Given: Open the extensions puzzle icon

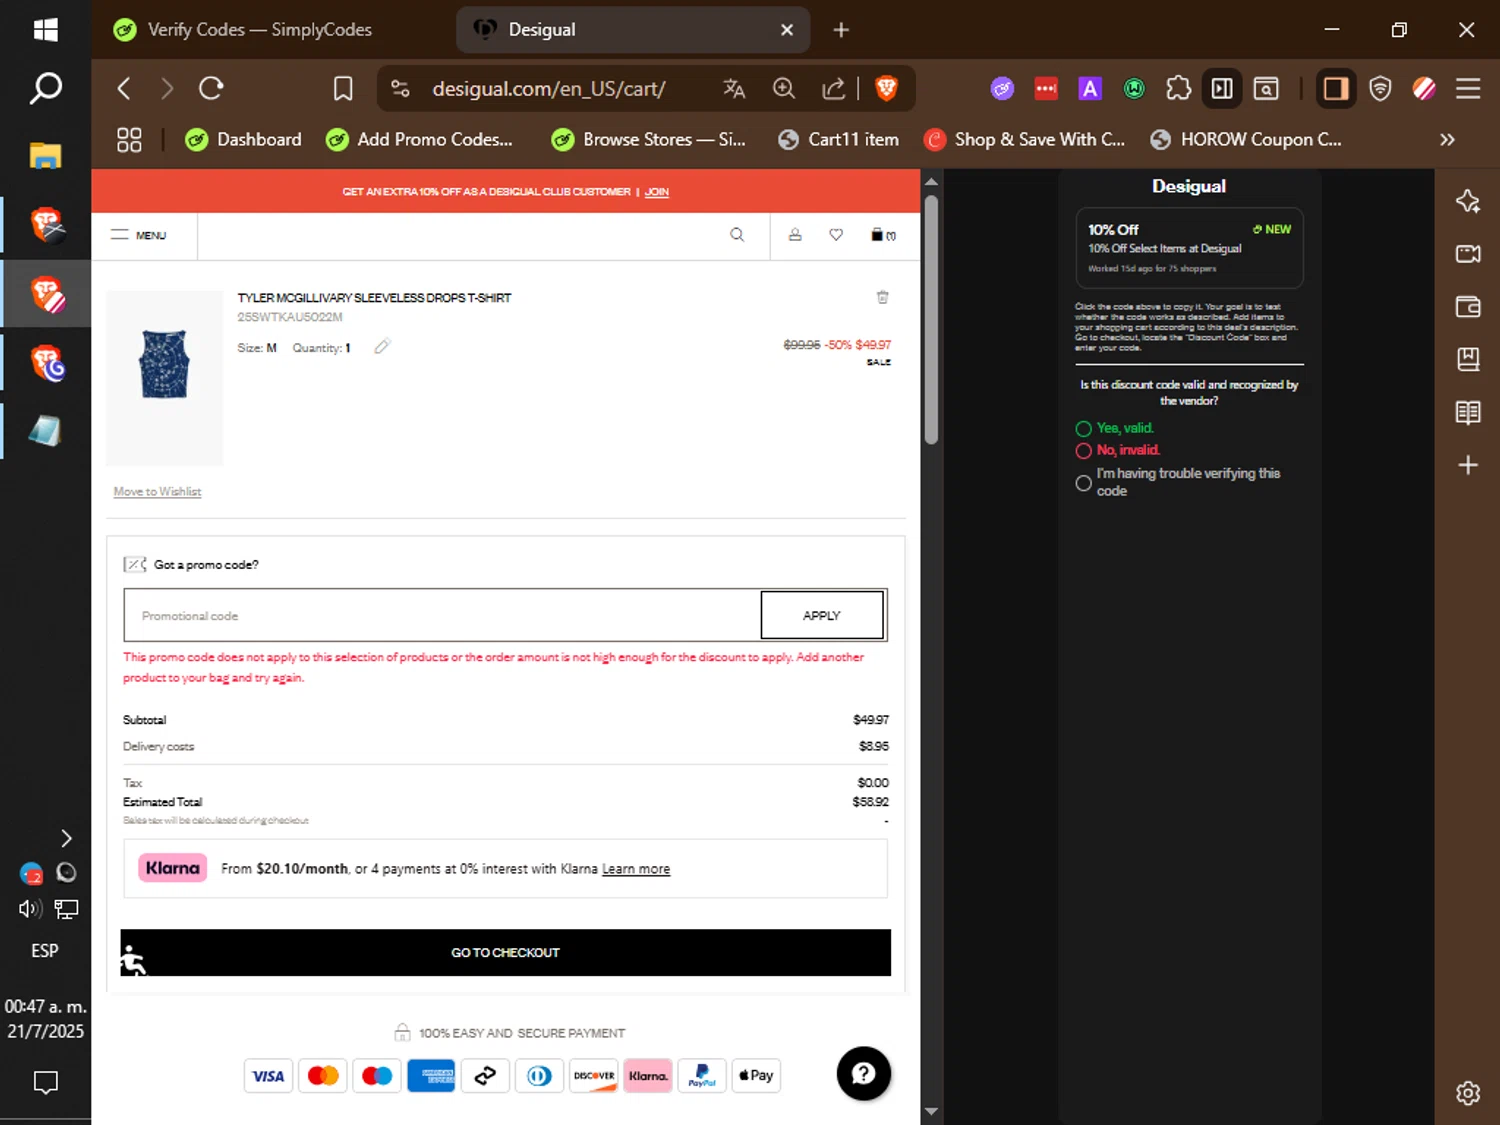Looking at the screenshot, I should (x=1179, y=89).
